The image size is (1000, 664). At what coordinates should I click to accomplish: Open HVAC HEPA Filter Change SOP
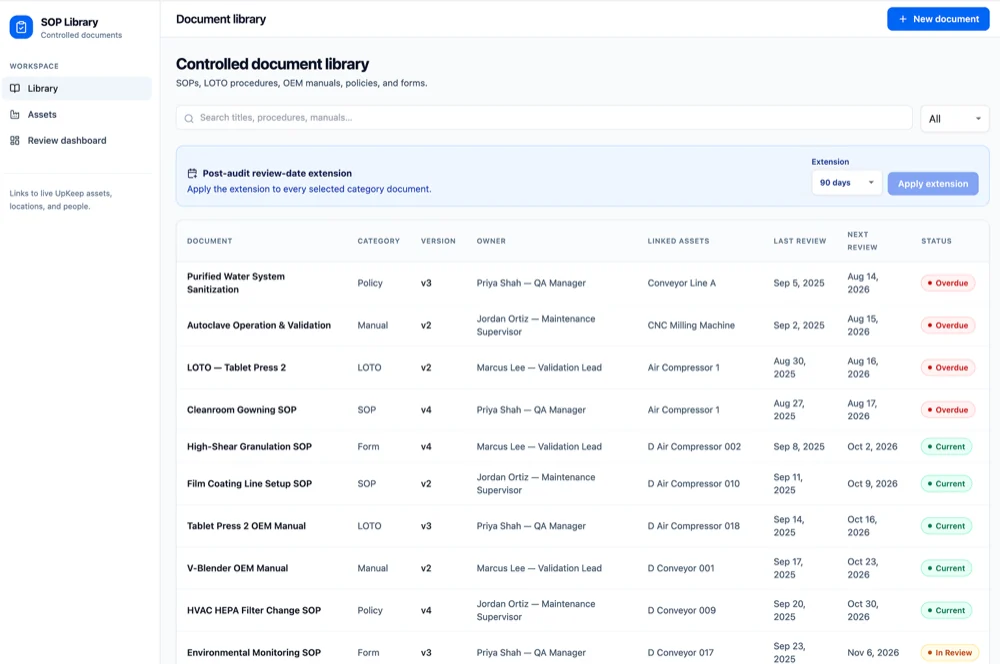click(253, 610)
